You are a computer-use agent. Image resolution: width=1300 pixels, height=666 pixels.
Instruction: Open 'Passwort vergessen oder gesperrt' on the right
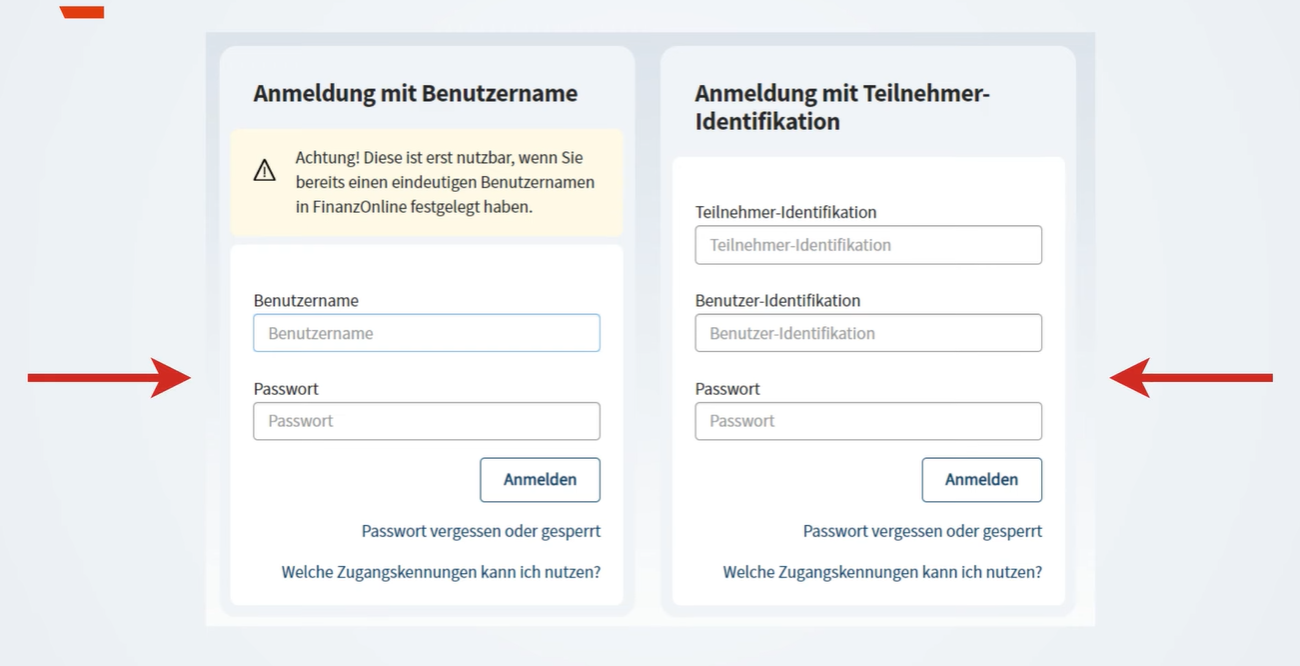point(922,531)
